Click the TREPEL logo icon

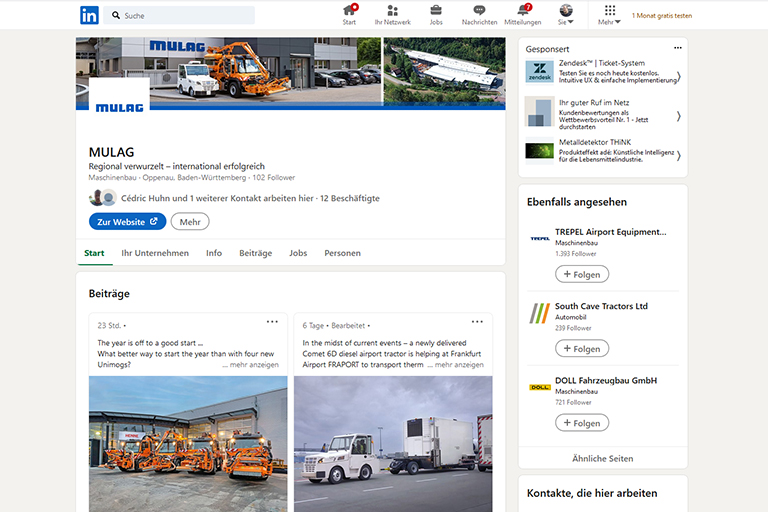(x=540, y=239)
